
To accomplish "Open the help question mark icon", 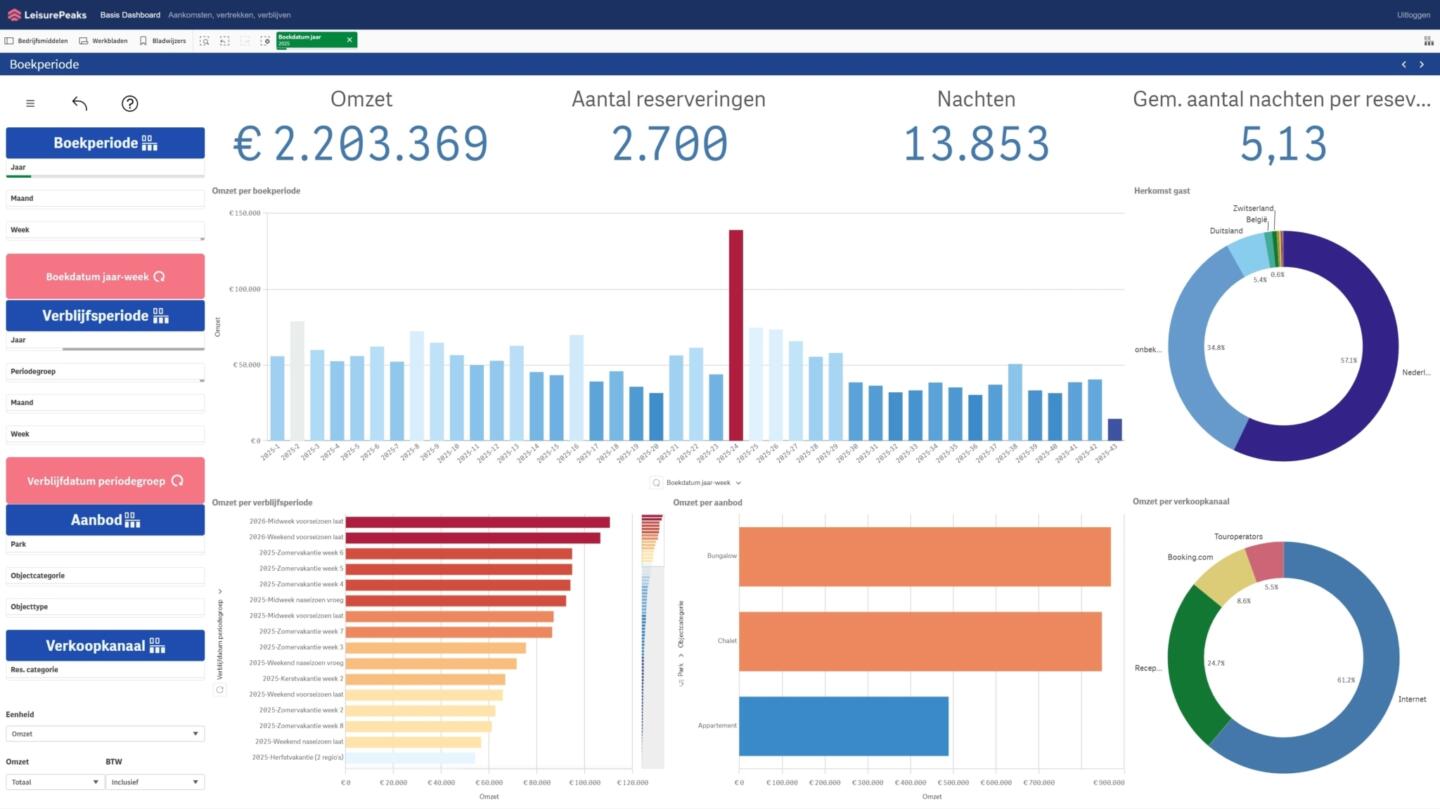I will point(130,103).
